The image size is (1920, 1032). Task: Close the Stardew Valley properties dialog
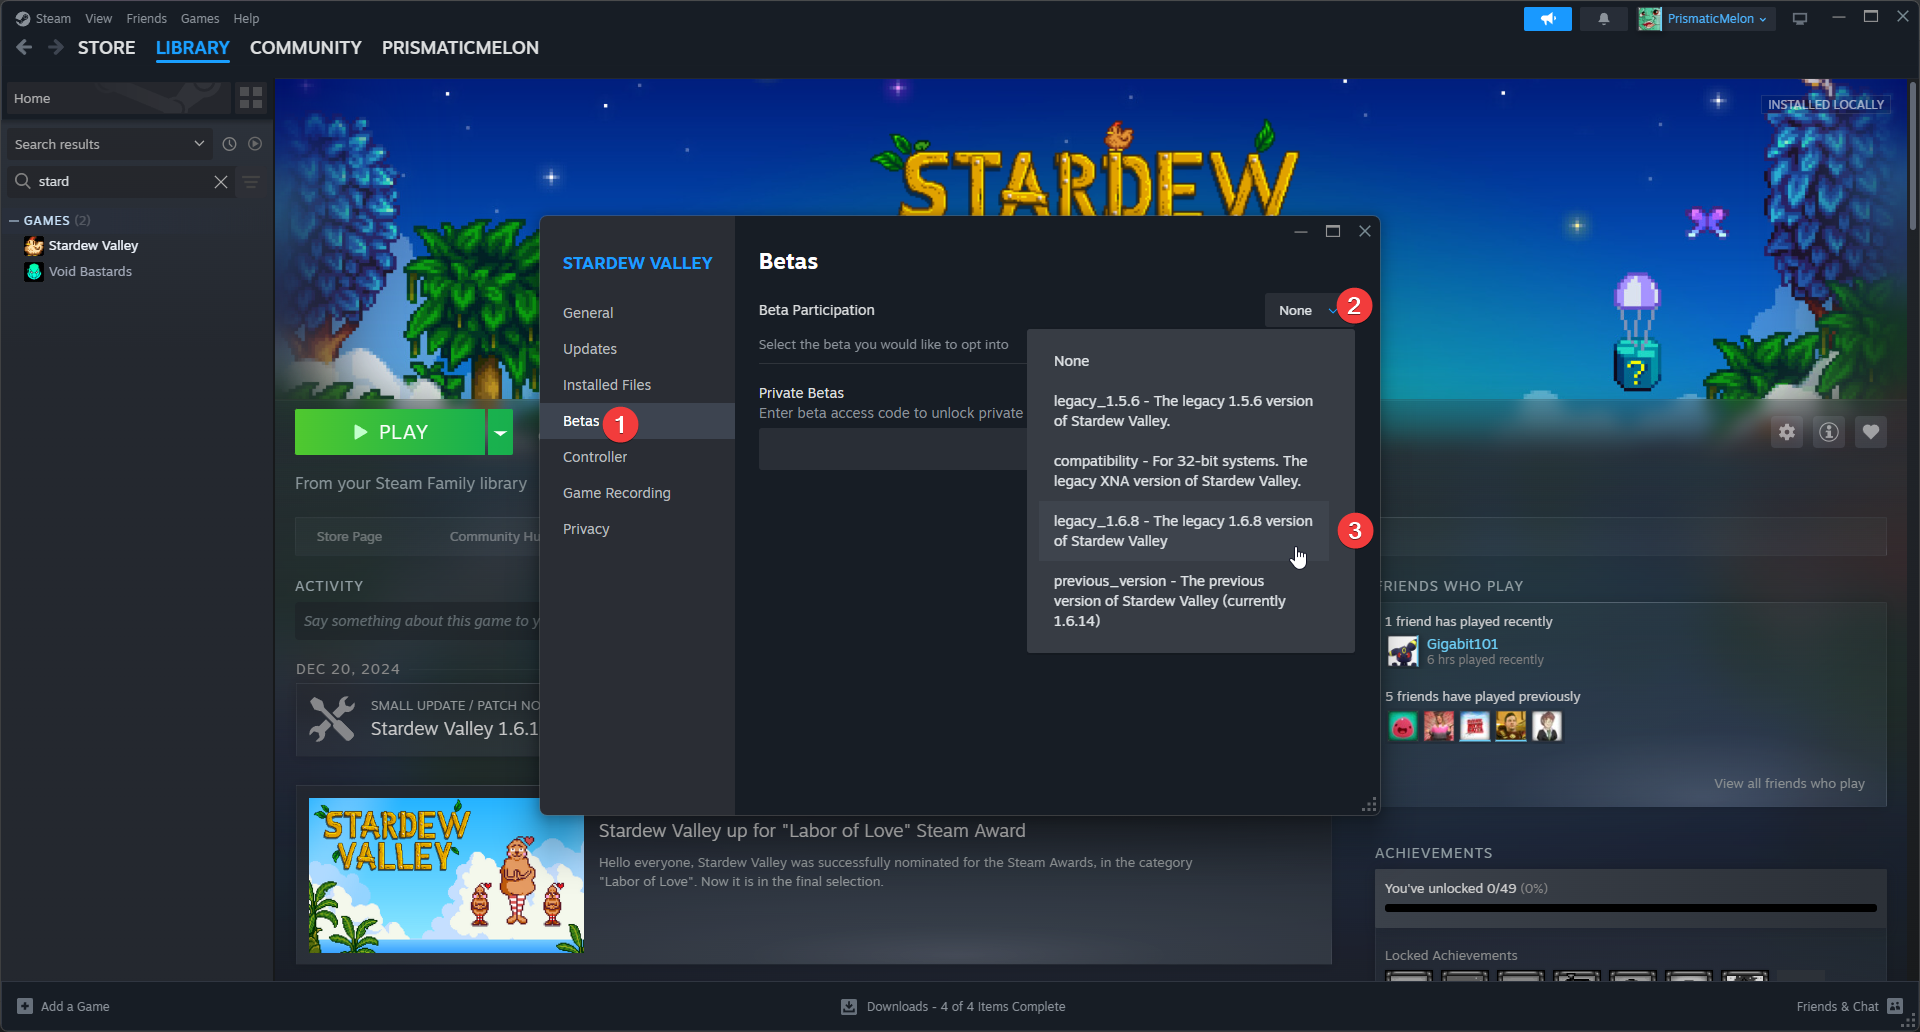[1365, 231]
